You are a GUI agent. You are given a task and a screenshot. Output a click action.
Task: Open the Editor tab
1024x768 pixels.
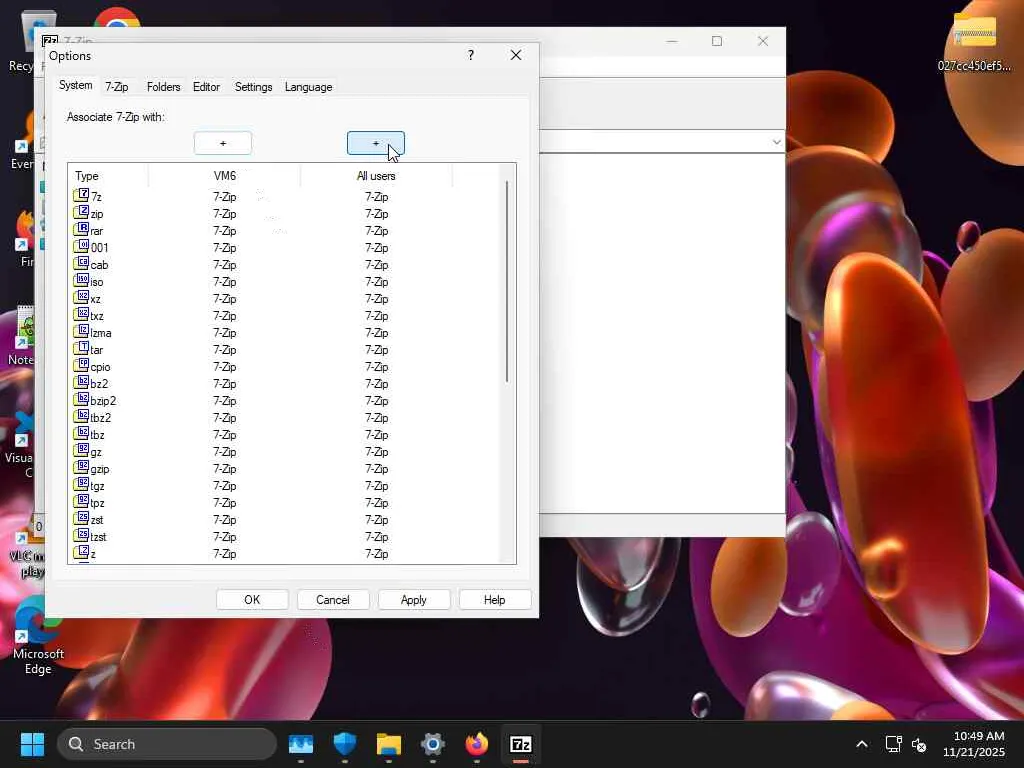pyautogui.click(x=206, y=87)
